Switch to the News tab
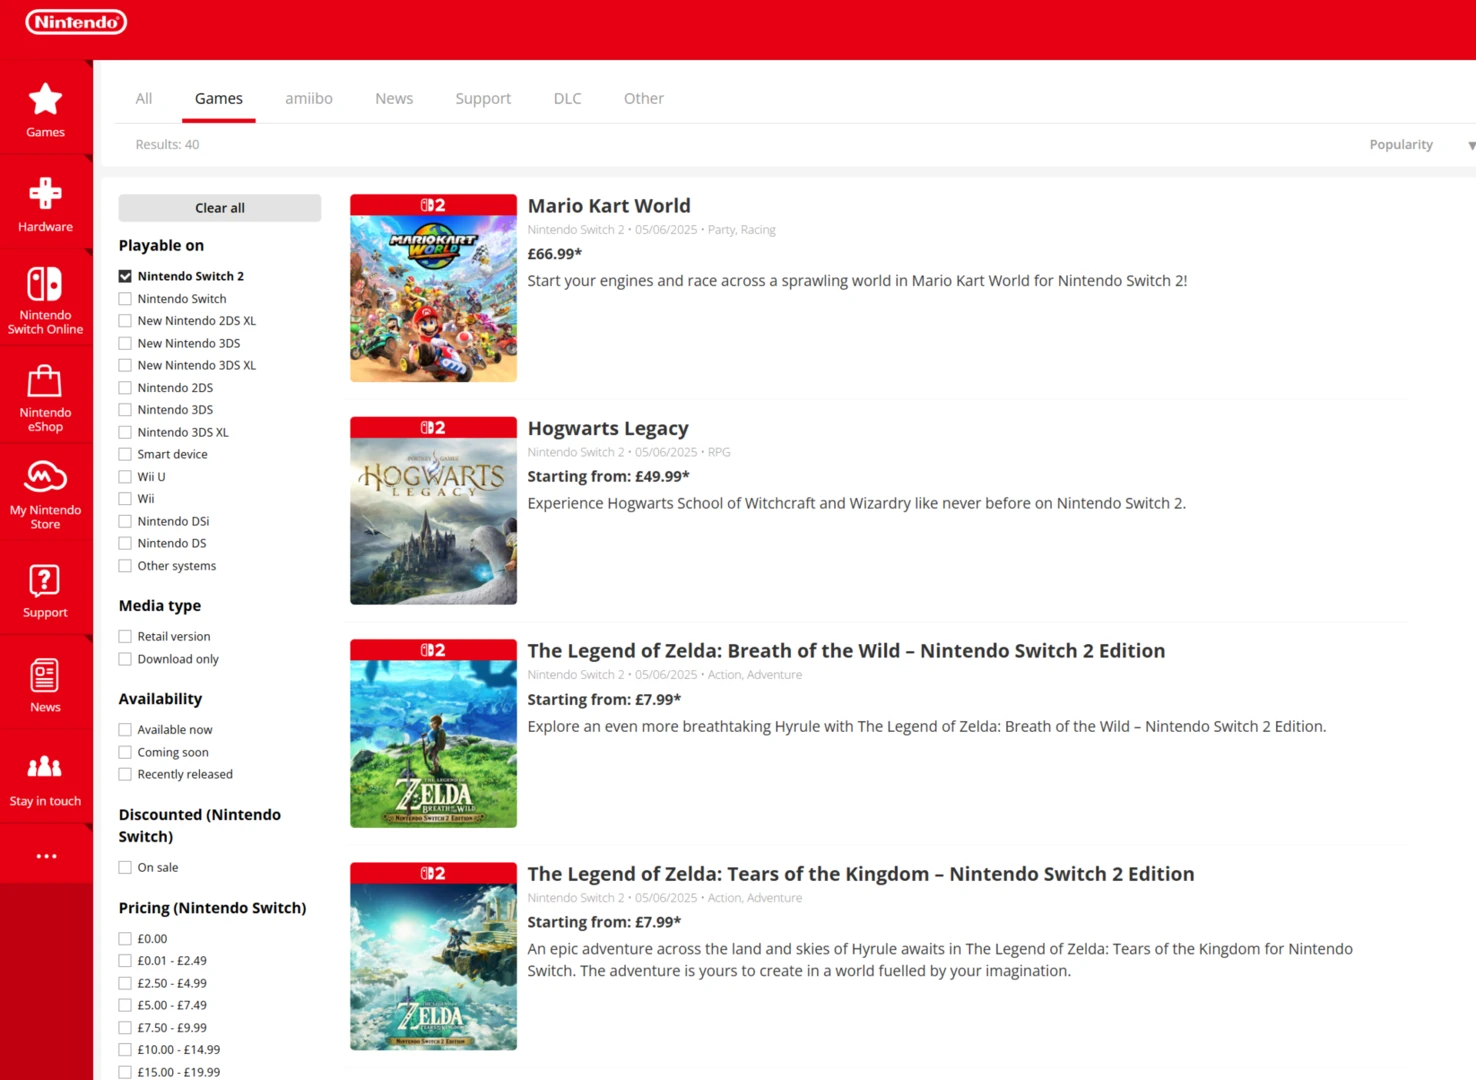This screenshot has height=1080, width=1476. coord(394,98)
